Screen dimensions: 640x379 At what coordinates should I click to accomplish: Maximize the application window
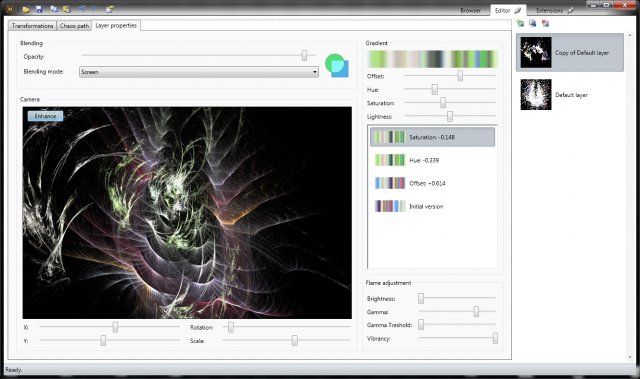pyautogui.click(x=607, y=4)
